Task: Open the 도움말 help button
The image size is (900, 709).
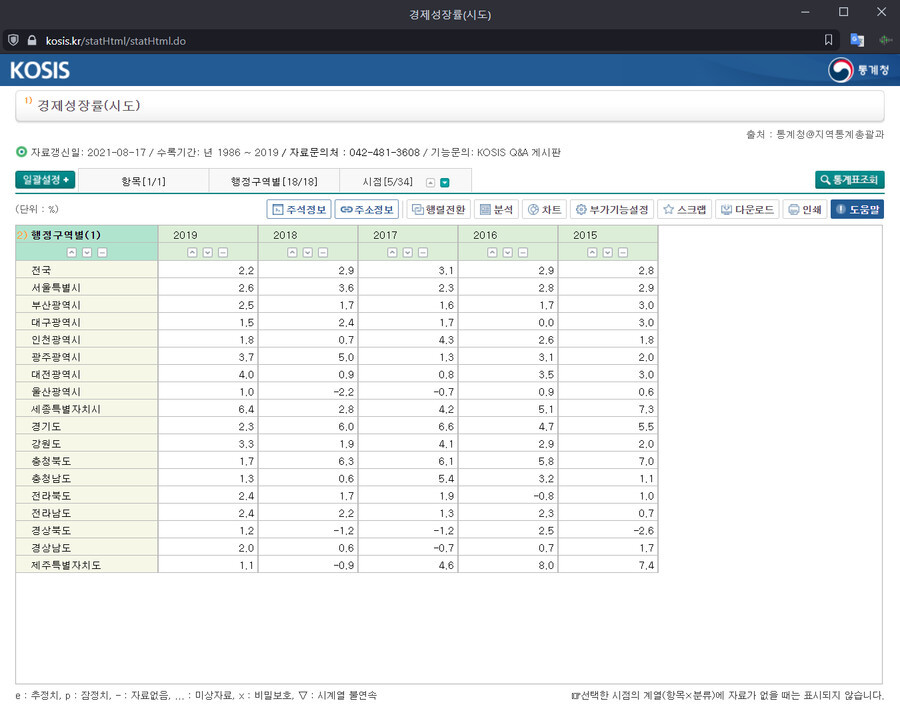Action: click(857, 210)
